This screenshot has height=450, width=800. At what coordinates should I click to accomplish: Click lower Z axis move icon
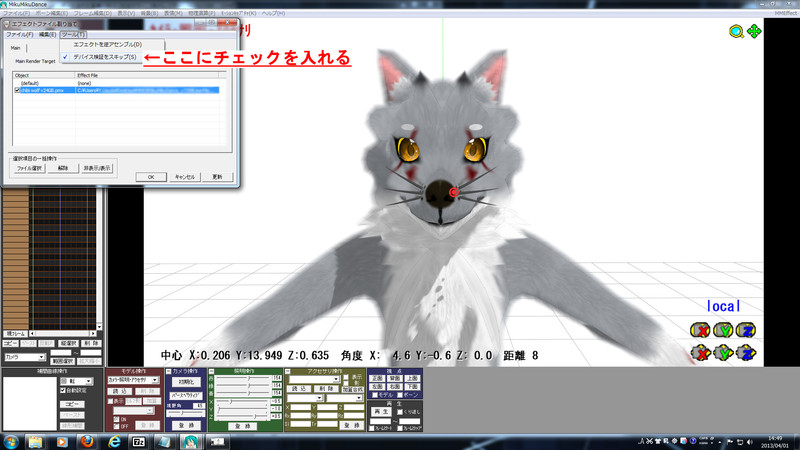coord(746,353)
